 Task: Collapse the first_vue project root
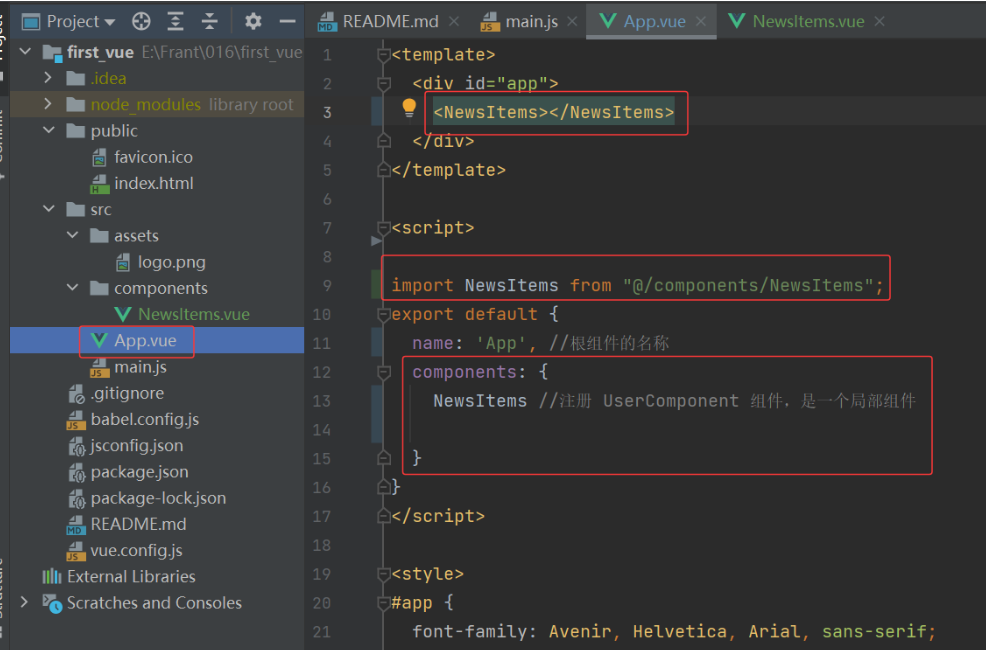tap(25, 52)
